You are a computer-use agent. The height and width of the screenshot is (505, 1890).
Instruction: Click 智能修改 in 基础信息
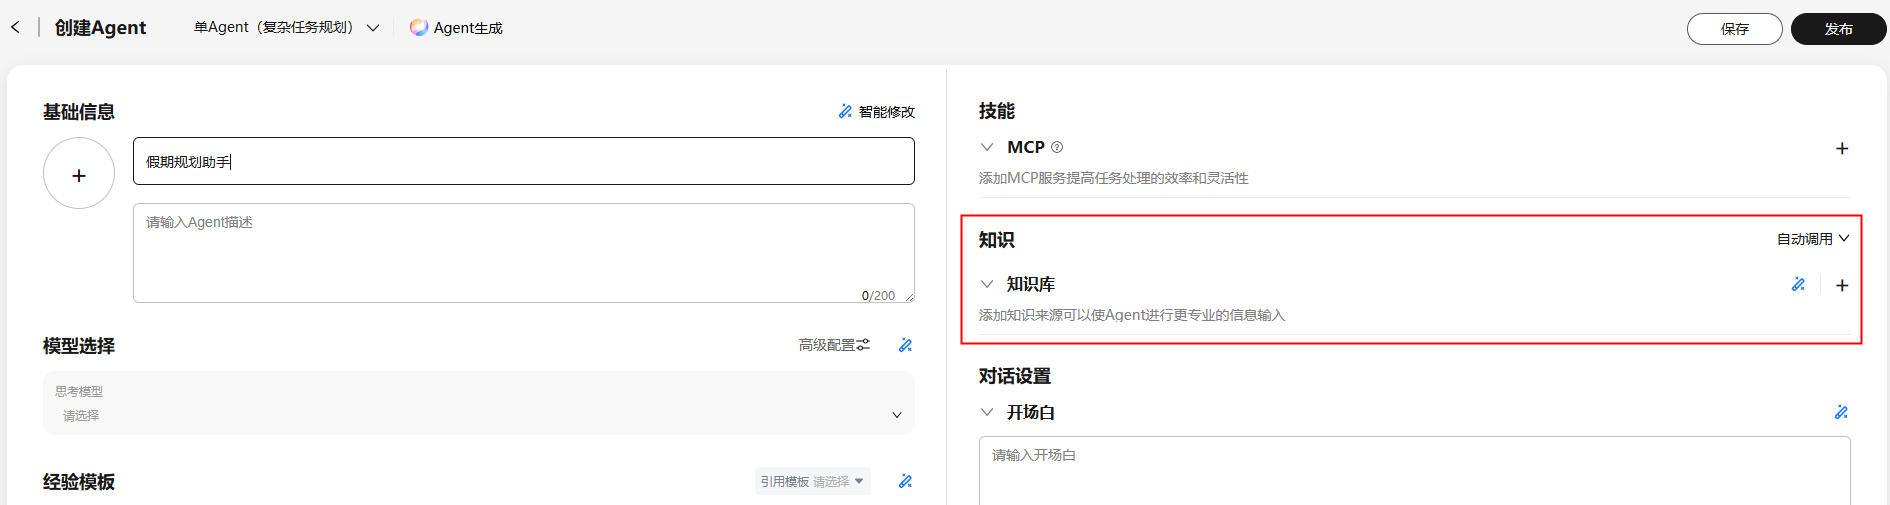tap(876, 112)
